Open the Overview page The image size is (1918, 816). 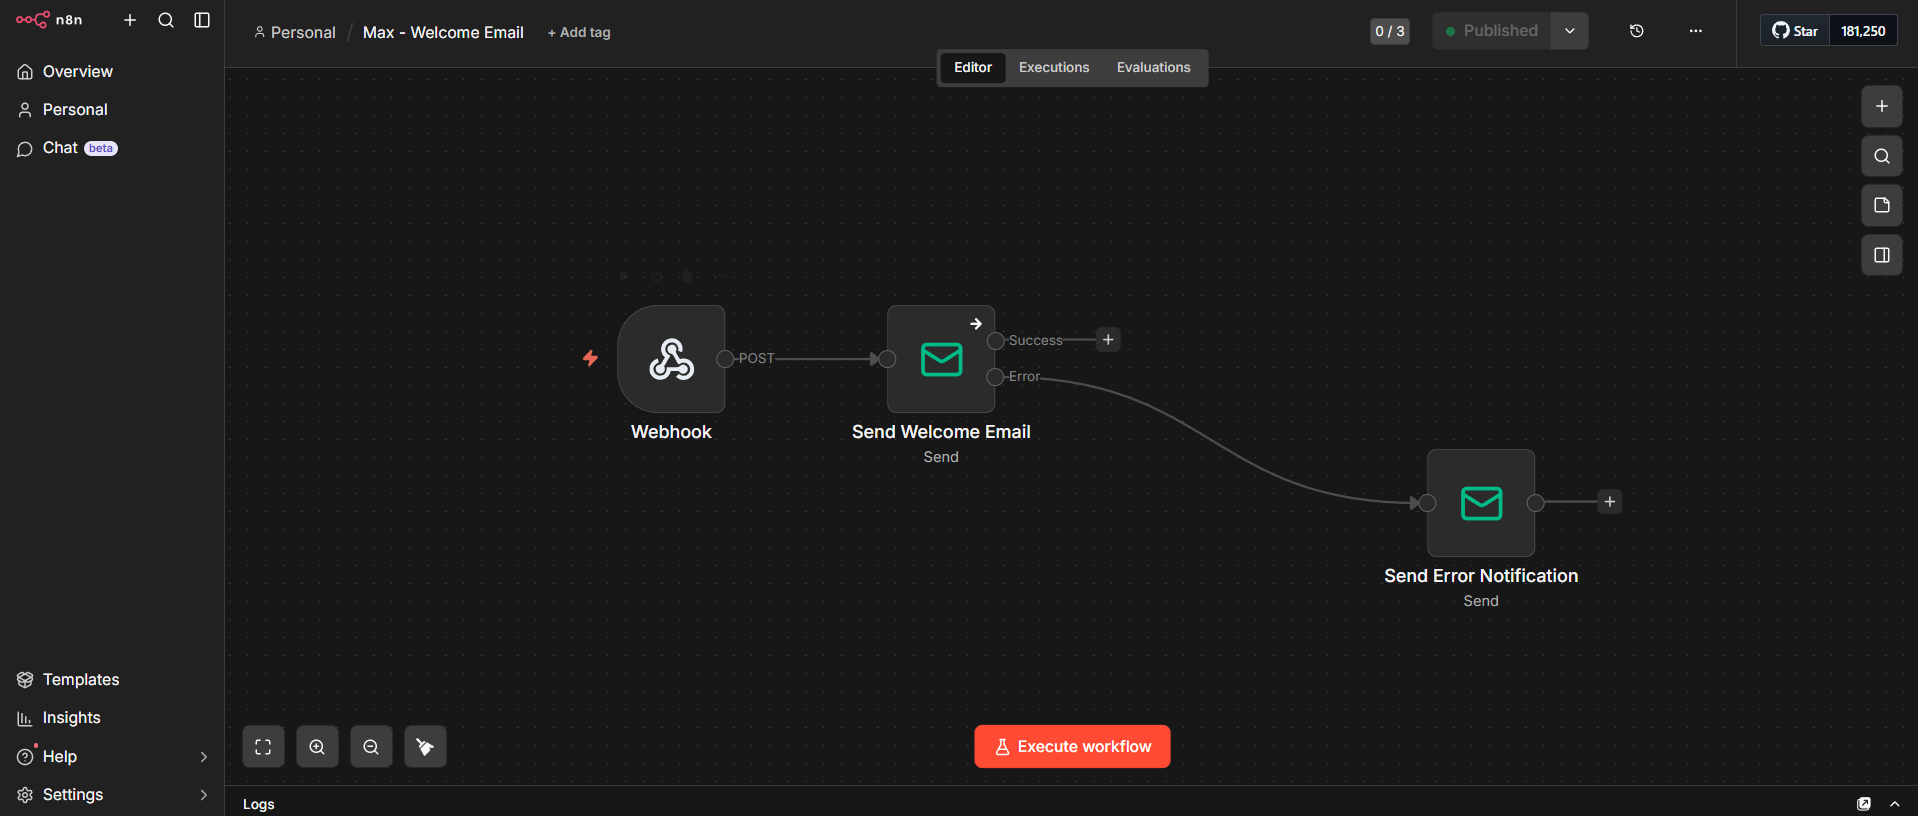pos(112,72)
